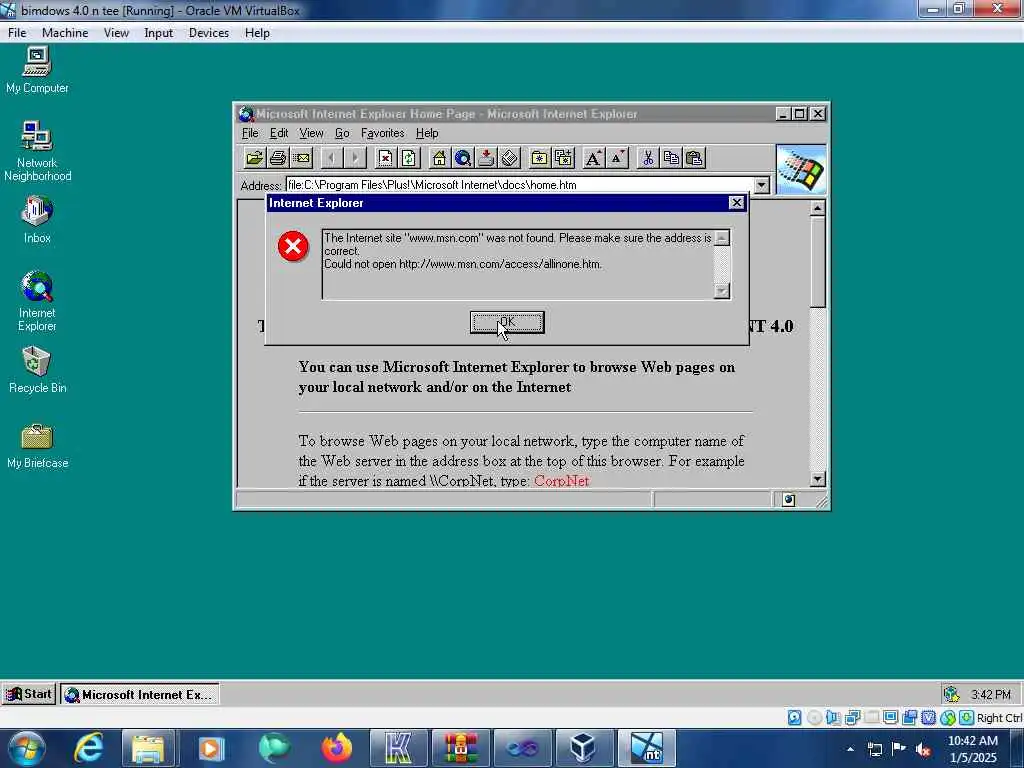1024x768 pixels.
Task: Select the Inbox desktop icon
Action: click(x=37, y=221)
